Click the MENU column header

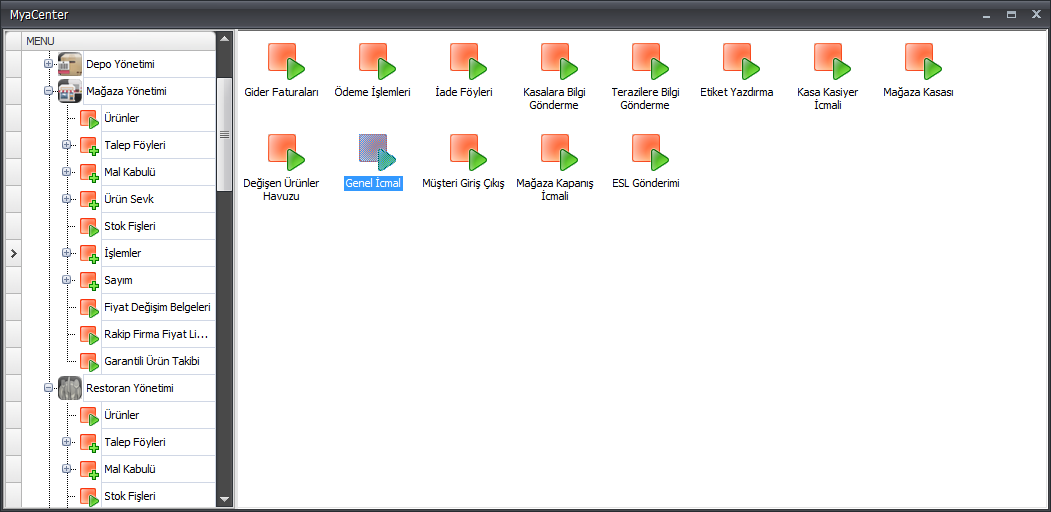tap(119, 41)
